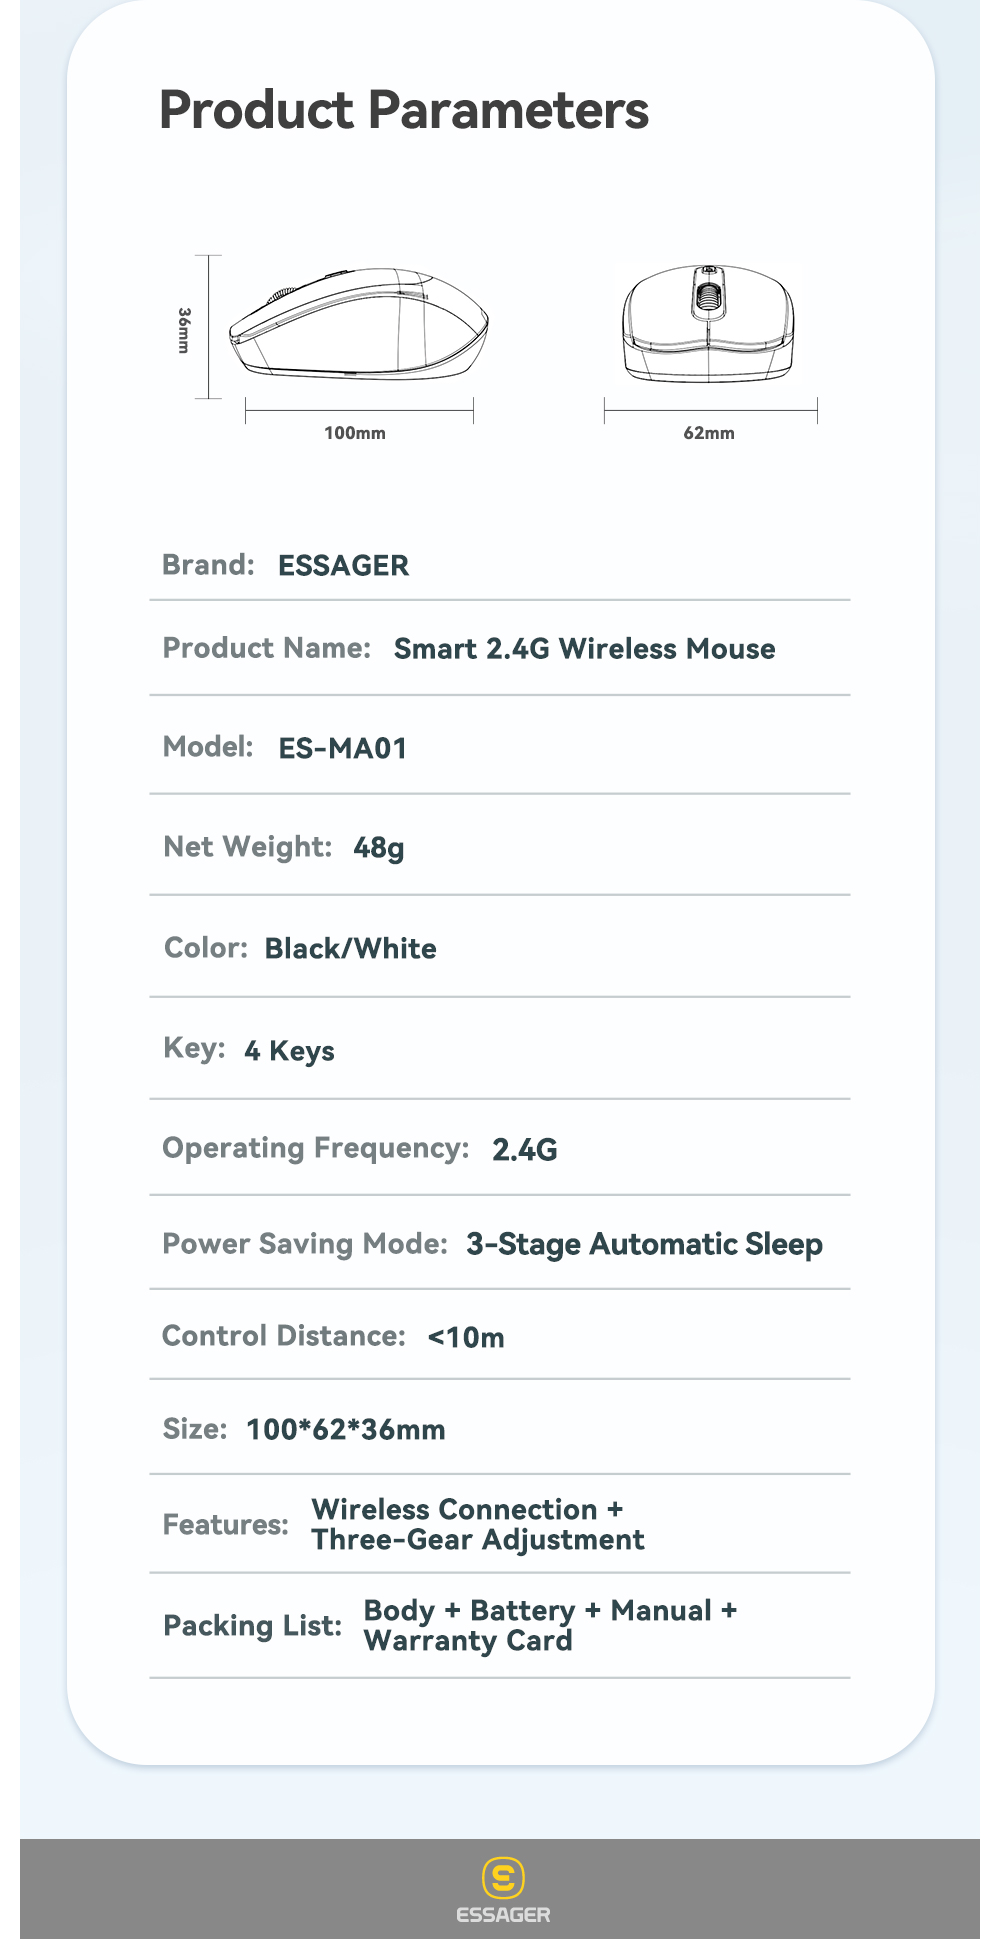Screen dimensions: 1000x1939
Task: Select the ESSAGER brand value
Action: click(343, 565)
